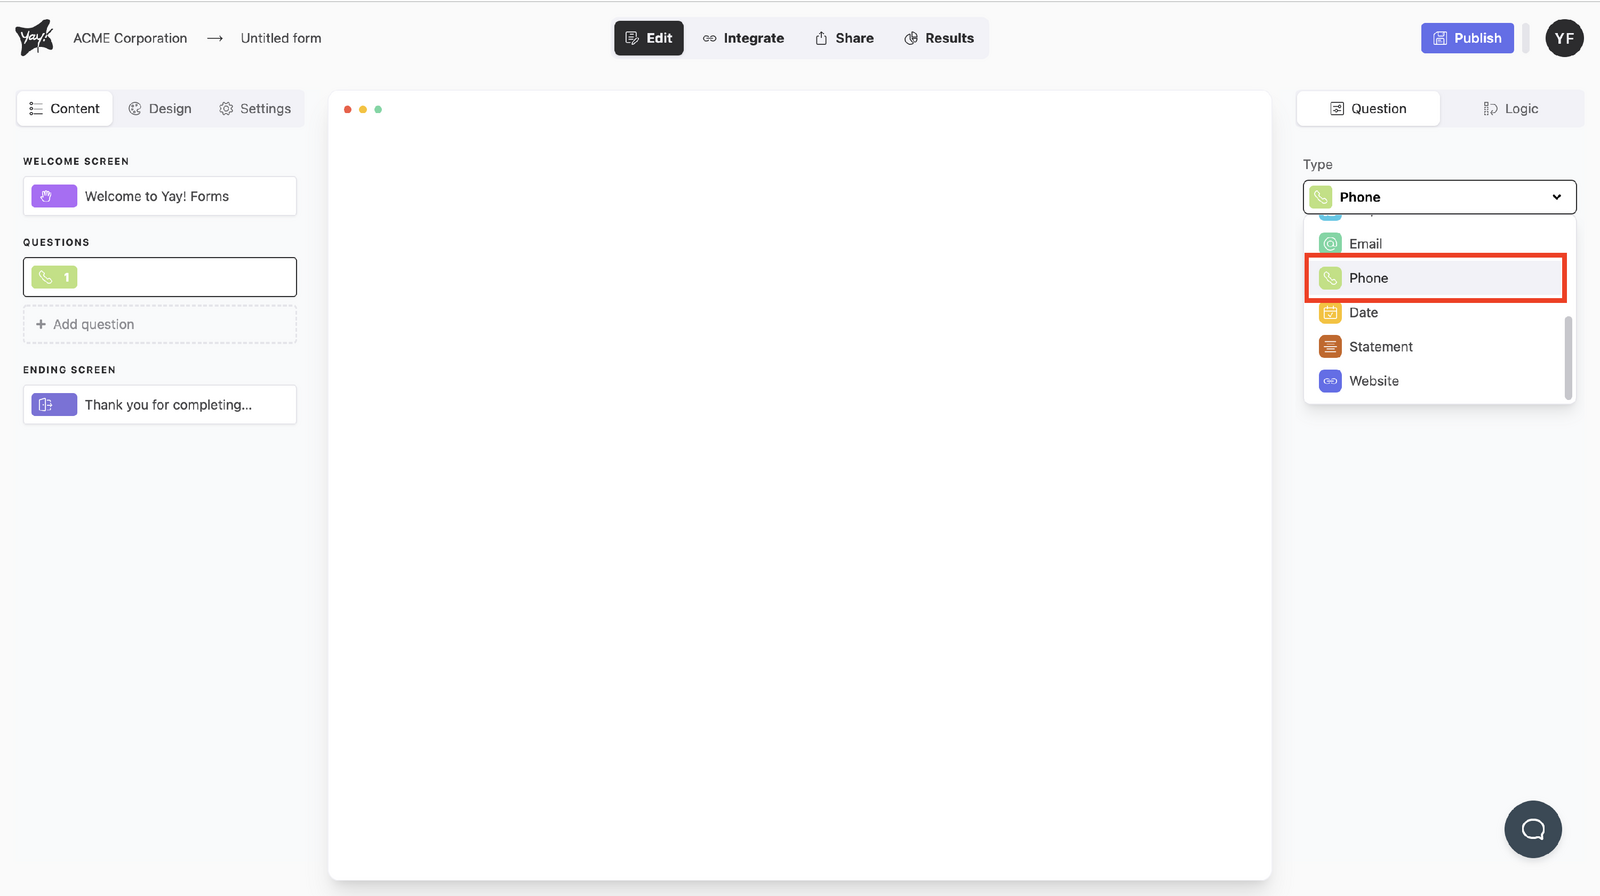Pick the Statement question type
This screenshot has height=896, width=1600.
click(1380, 347)
